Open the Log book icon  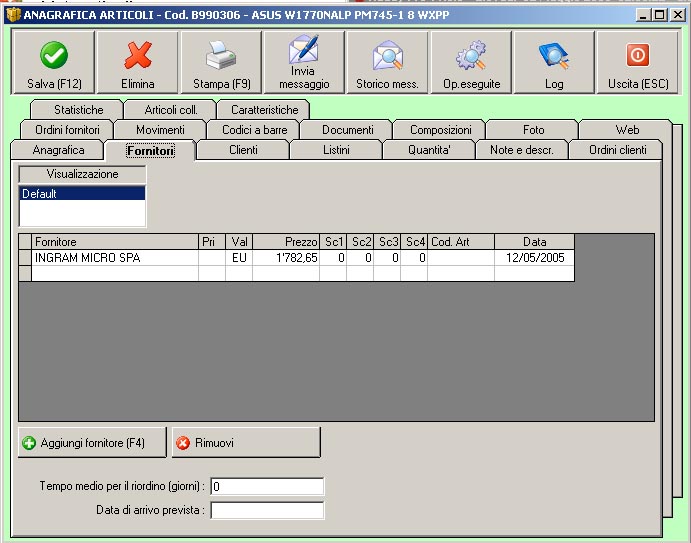pos(554,56)
